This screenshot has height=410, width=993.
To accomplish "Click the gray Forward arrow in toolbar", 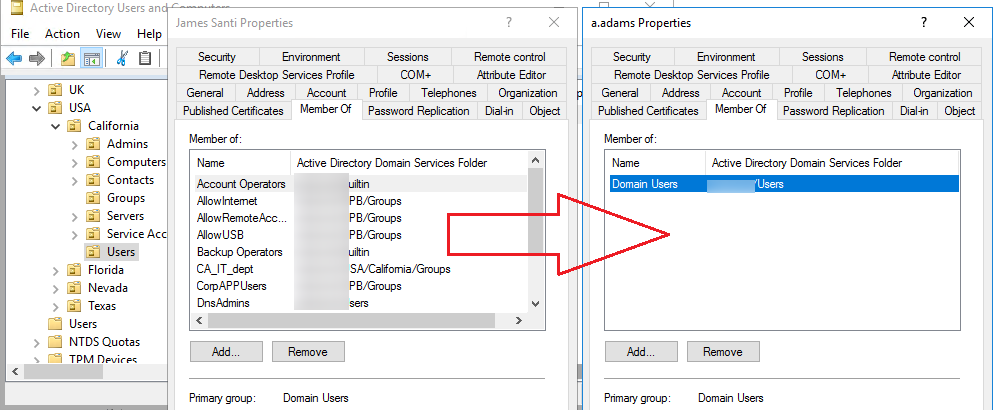I will 37,59.
